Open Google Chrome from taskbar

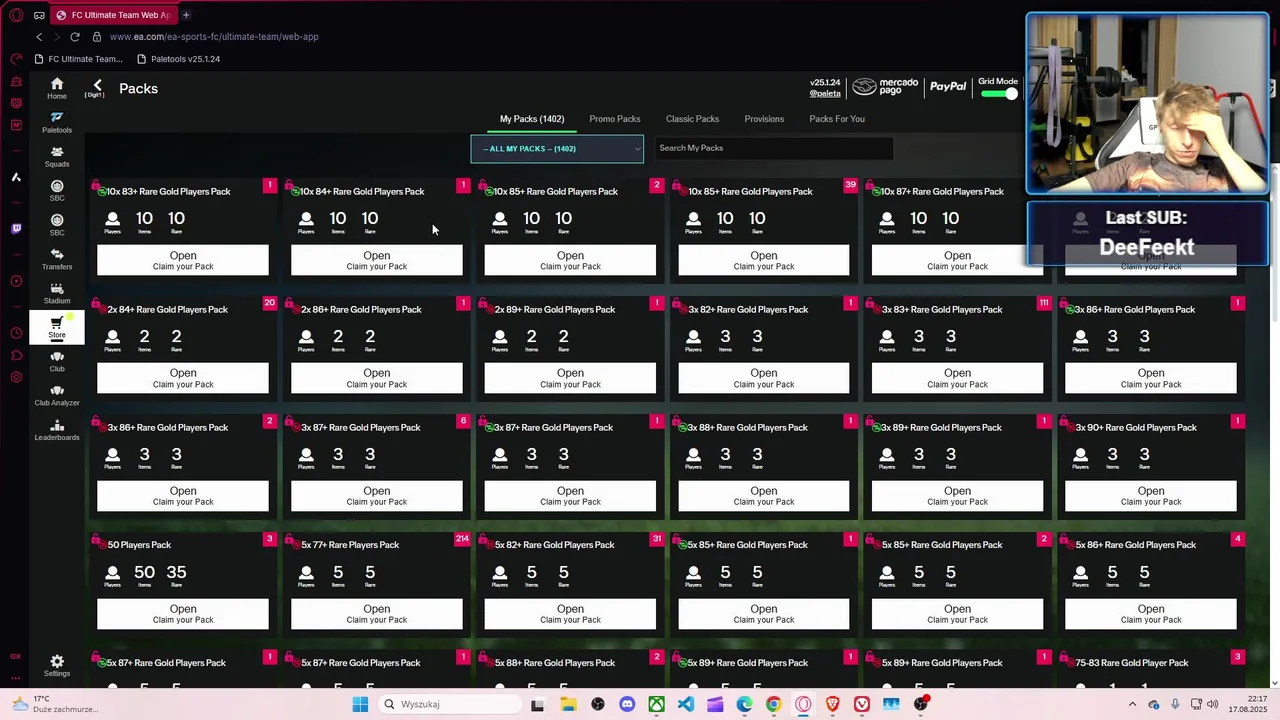pyautogui.click(x=773, y=704)
